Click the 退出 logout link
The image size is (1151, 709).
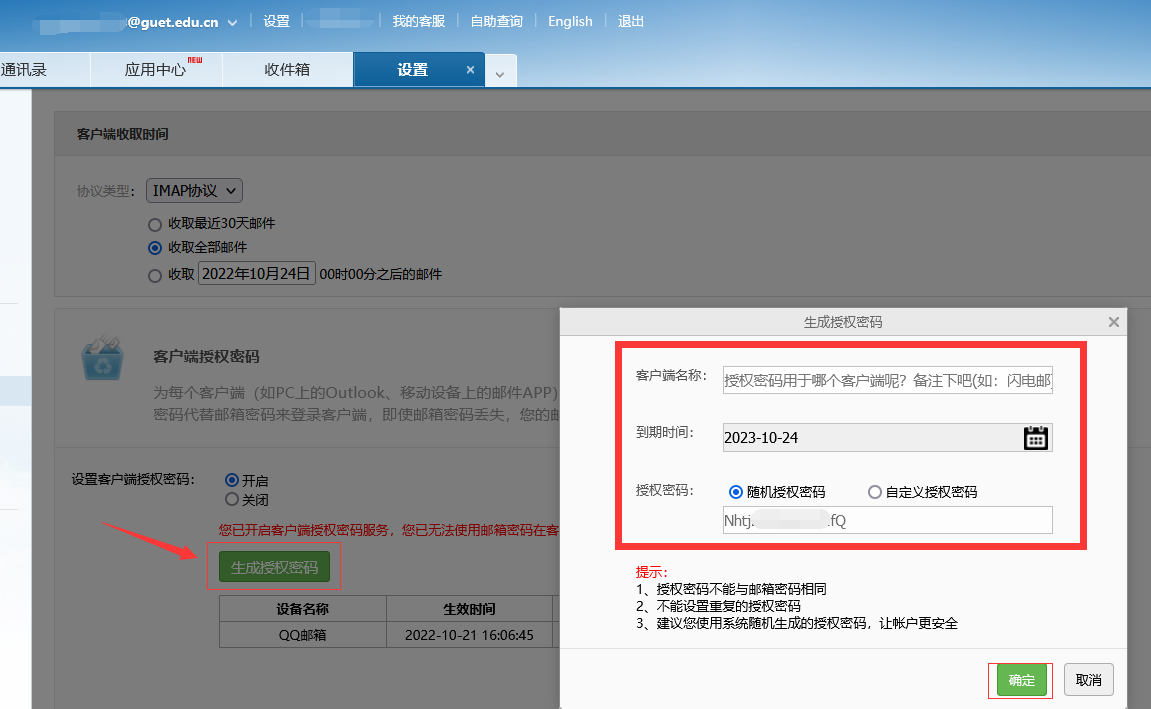point(631,21)
